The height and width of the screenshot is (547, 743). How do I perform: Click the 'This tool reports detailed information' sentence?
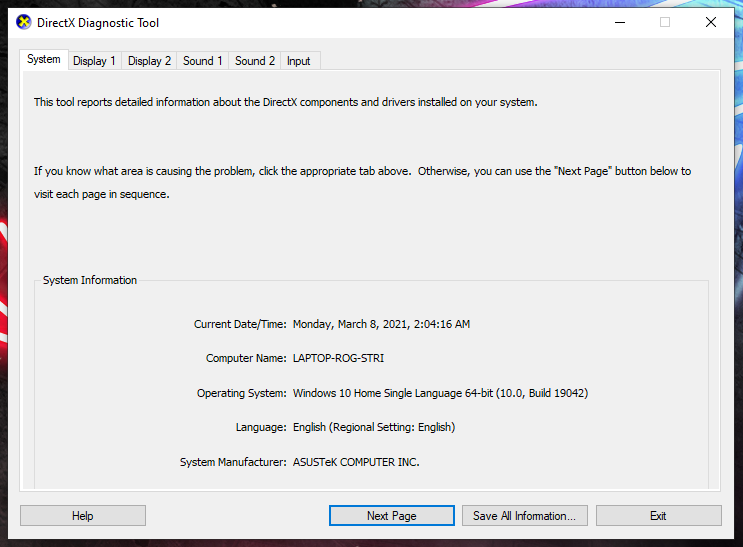click(x=286, y=102)
